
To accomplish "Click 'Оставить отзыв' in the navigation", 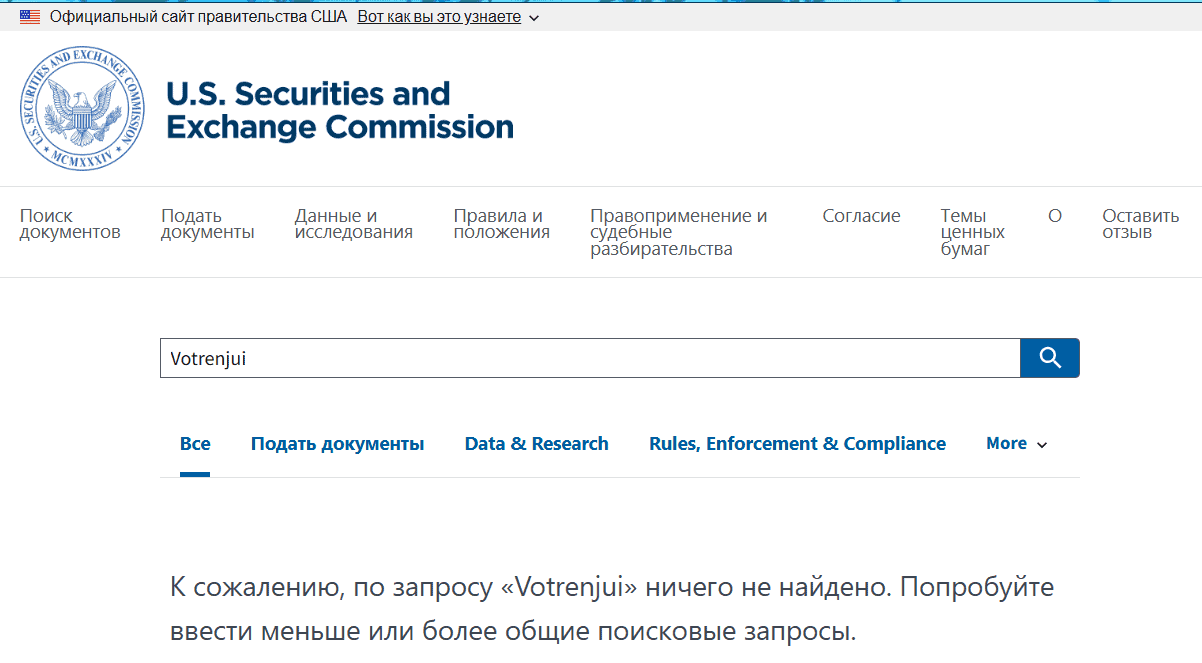I will (1140, 224).
